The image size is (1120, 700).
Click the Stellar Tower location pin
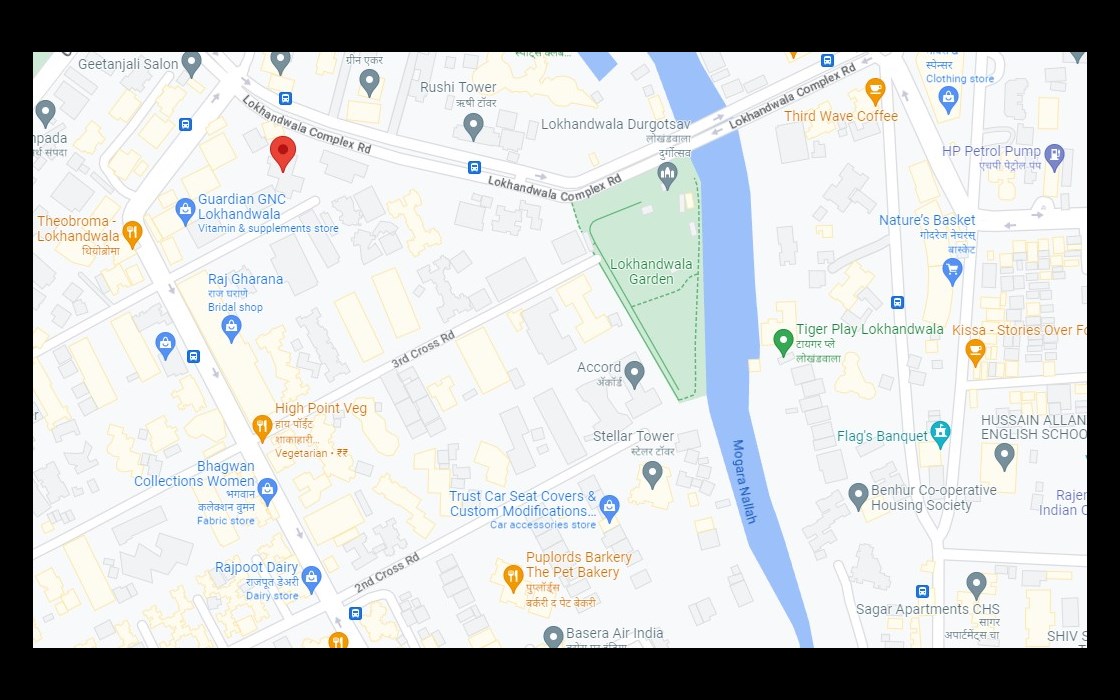click(x=652, y=474)
